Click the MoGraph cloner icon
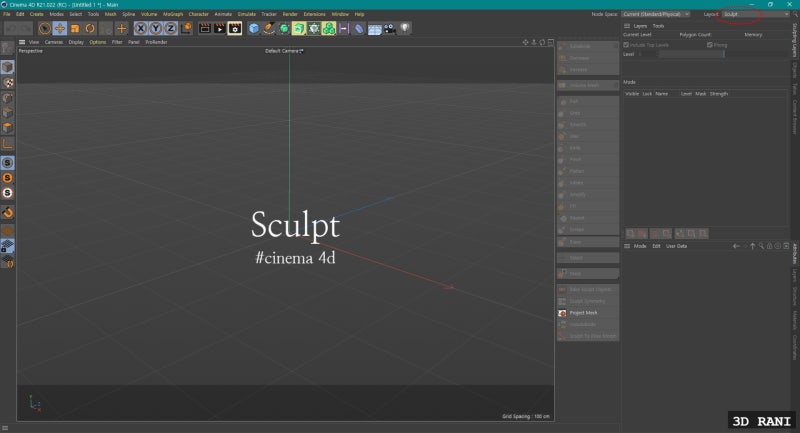 pyautogui.click(x=329, y=29)
